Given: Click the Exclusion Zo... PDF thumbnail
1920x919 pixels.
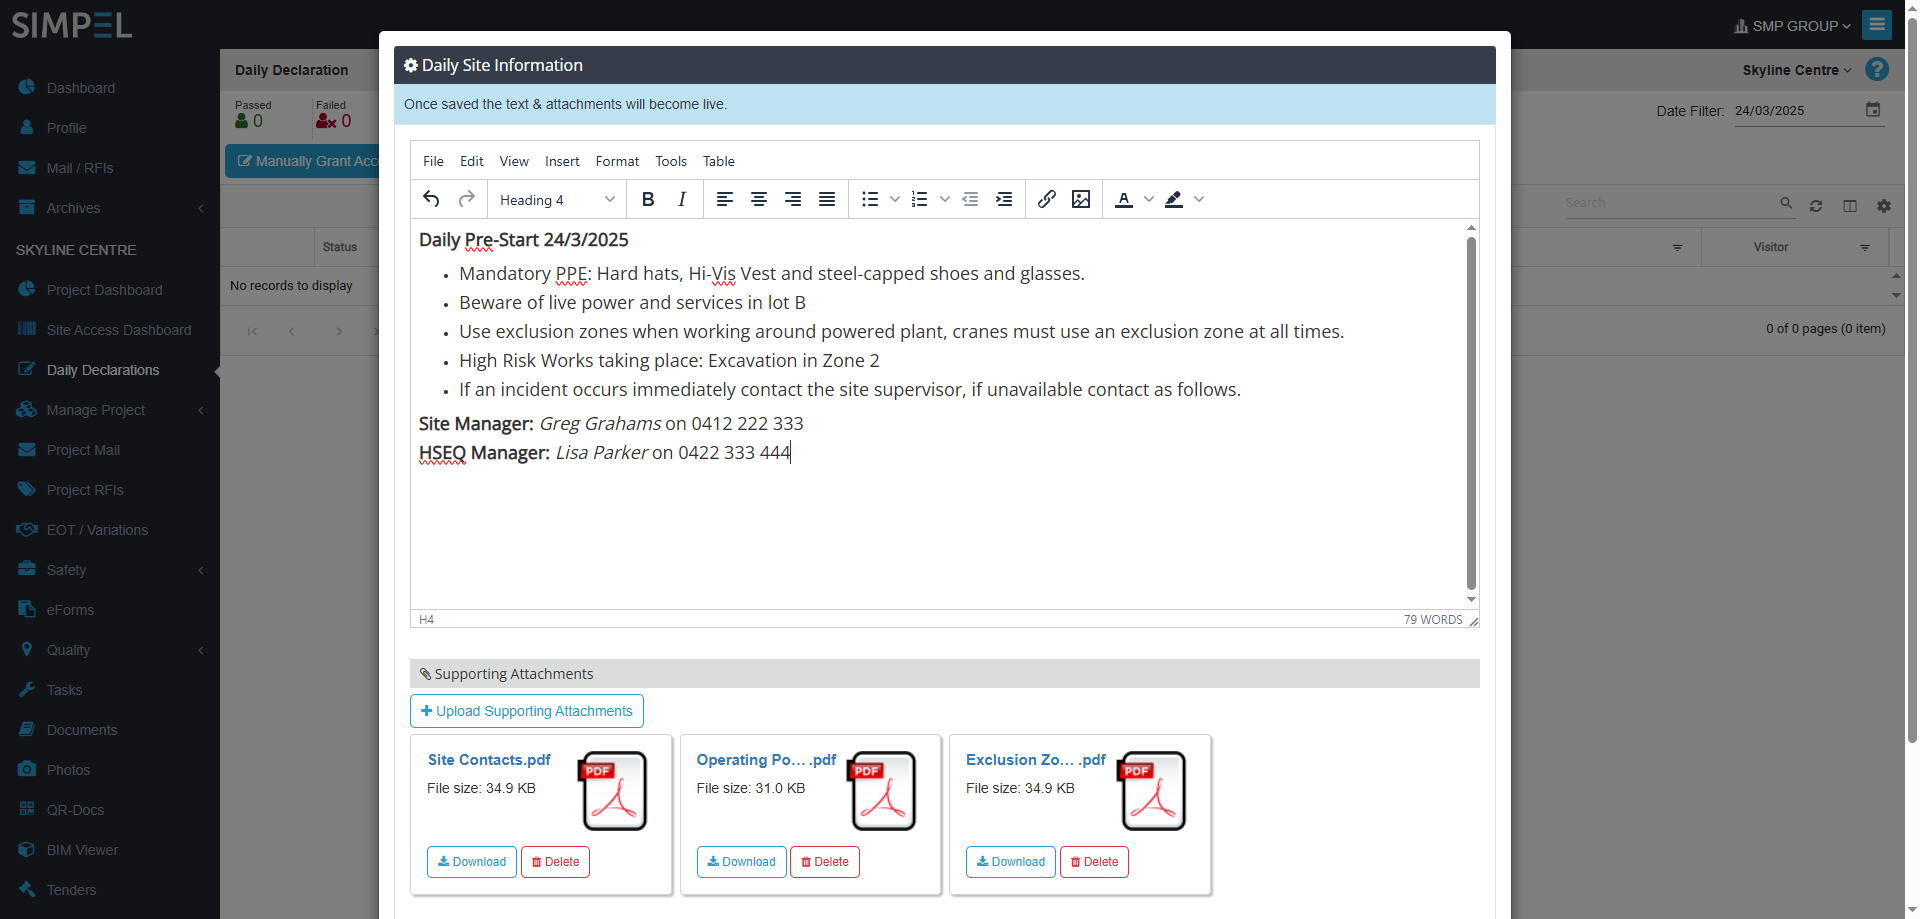Looking at the screenshot, I should 1152,791.
